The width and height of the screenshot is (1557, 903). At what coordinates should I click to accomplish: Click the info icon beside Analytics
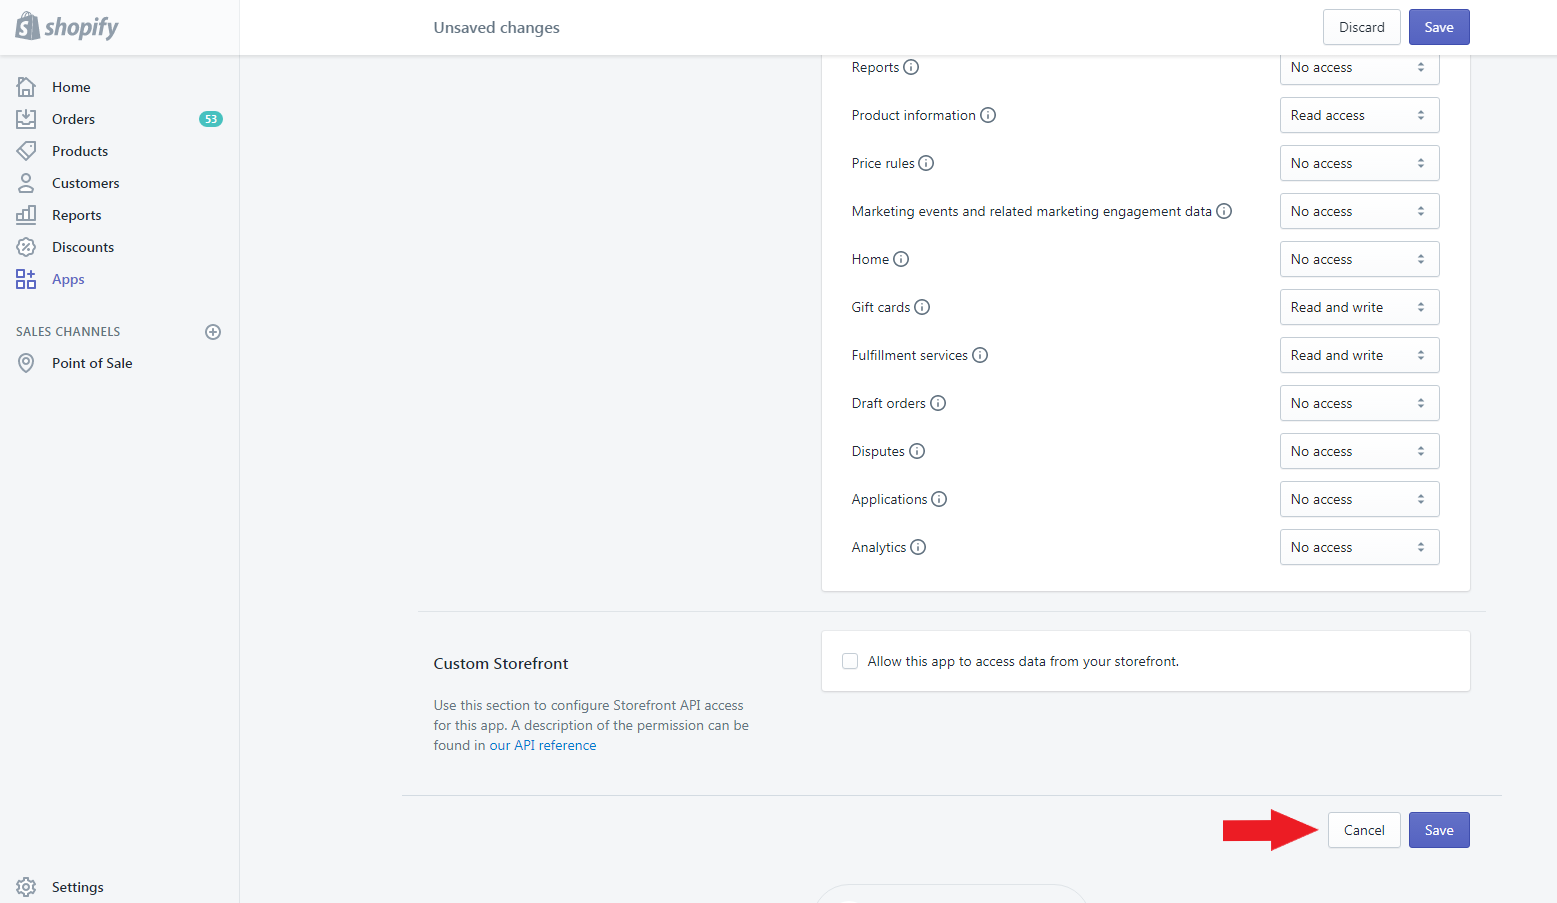coord(918,547)
